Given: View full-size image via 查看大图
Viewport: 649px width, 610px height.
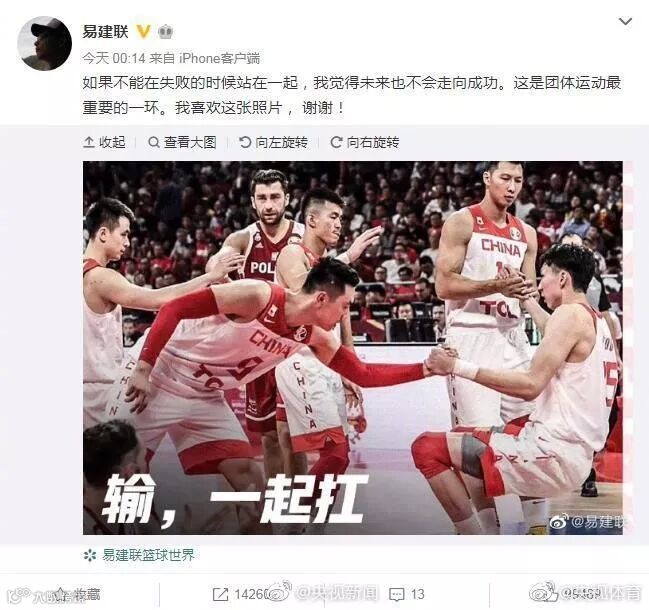Looking at the screenshot, I should click(182, 142).
